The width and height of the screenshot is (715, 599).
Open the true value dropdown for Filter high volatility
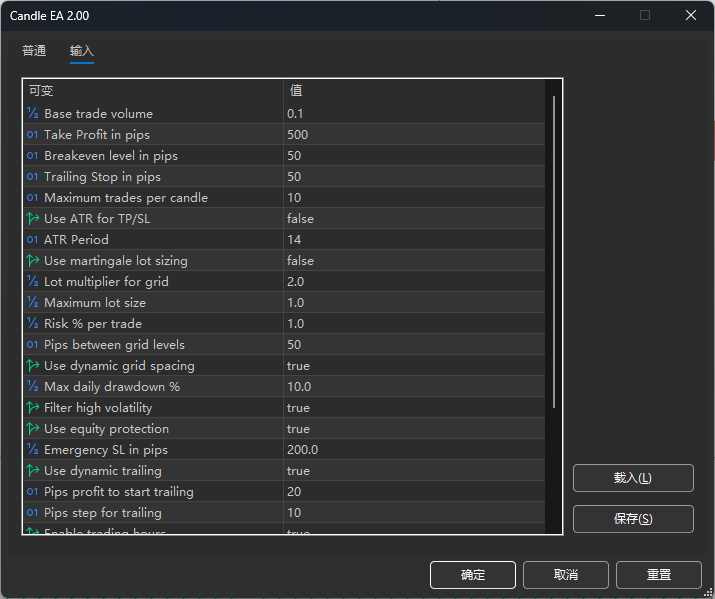(298, 408)
